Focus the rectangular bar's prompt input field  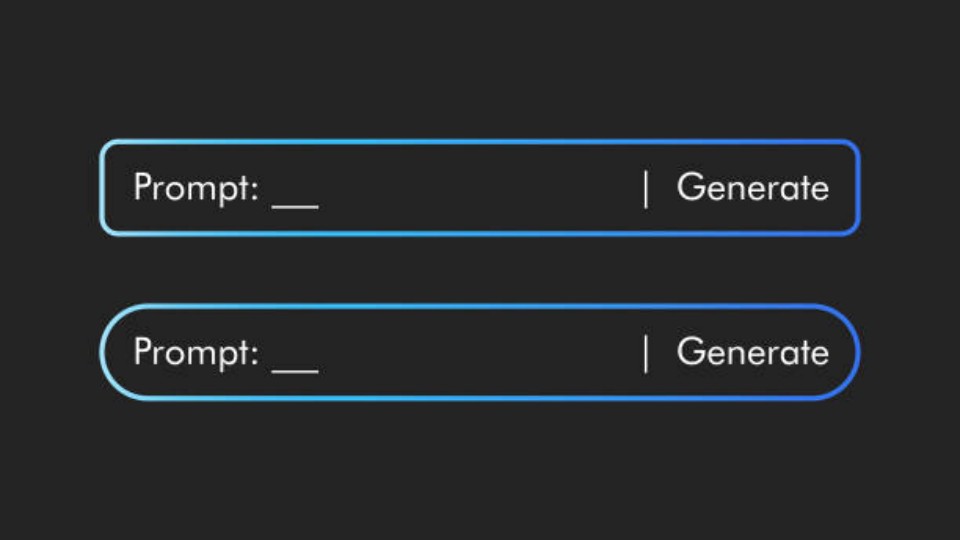point(400,188)
